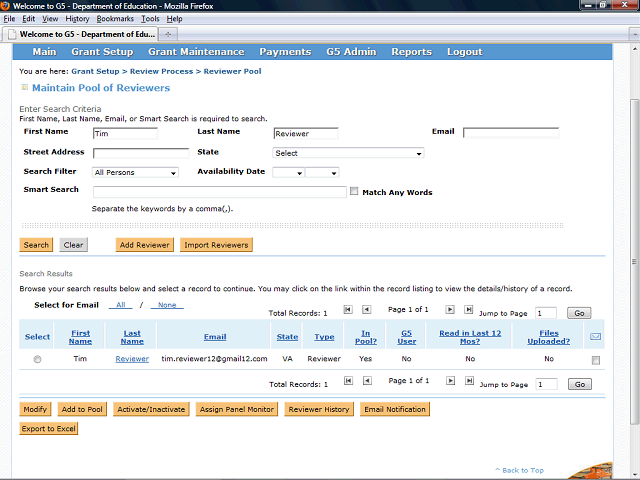Click the previous page arrow above results
Viewport: 640px width, 480px height.
coord(366,311)
